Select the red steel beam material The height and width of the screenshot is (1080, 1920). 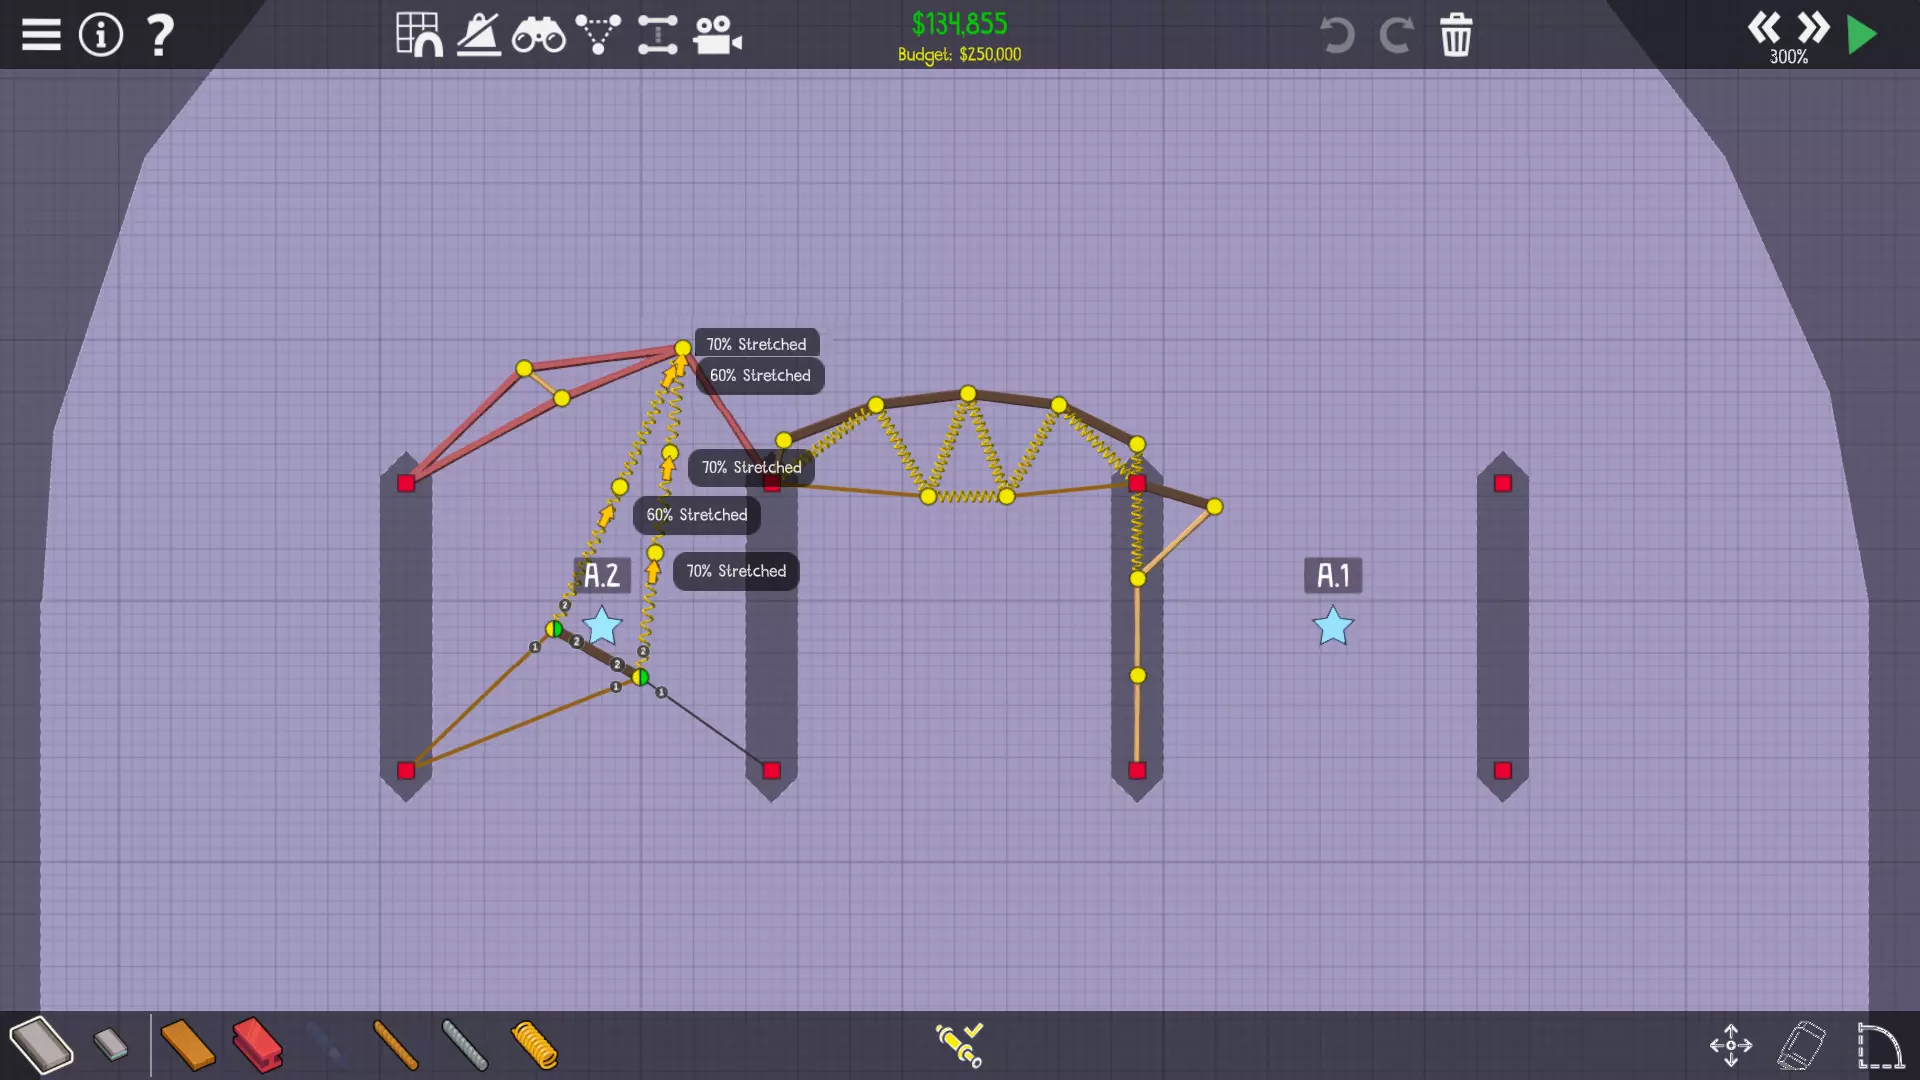(x=257, y=1045)
